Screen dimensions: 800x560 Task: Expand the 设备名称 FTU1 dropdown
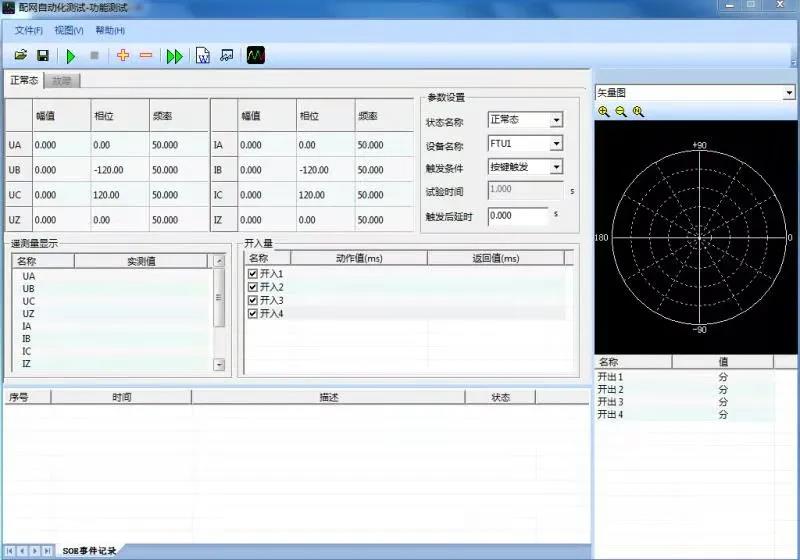(556, 144)
